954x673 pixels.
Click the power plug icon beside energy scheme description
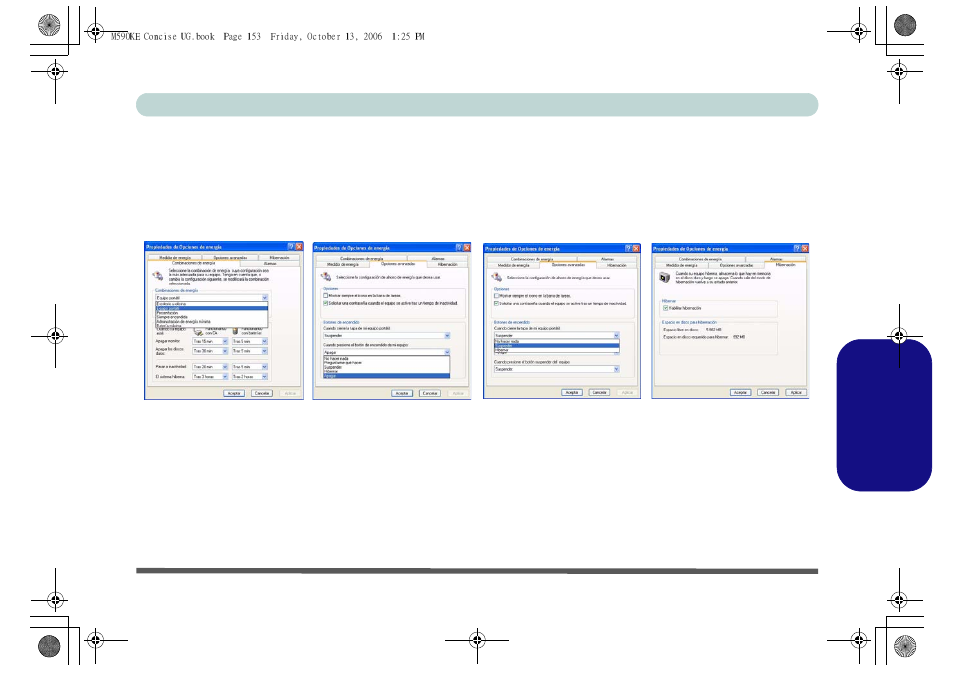coord(156,277)
